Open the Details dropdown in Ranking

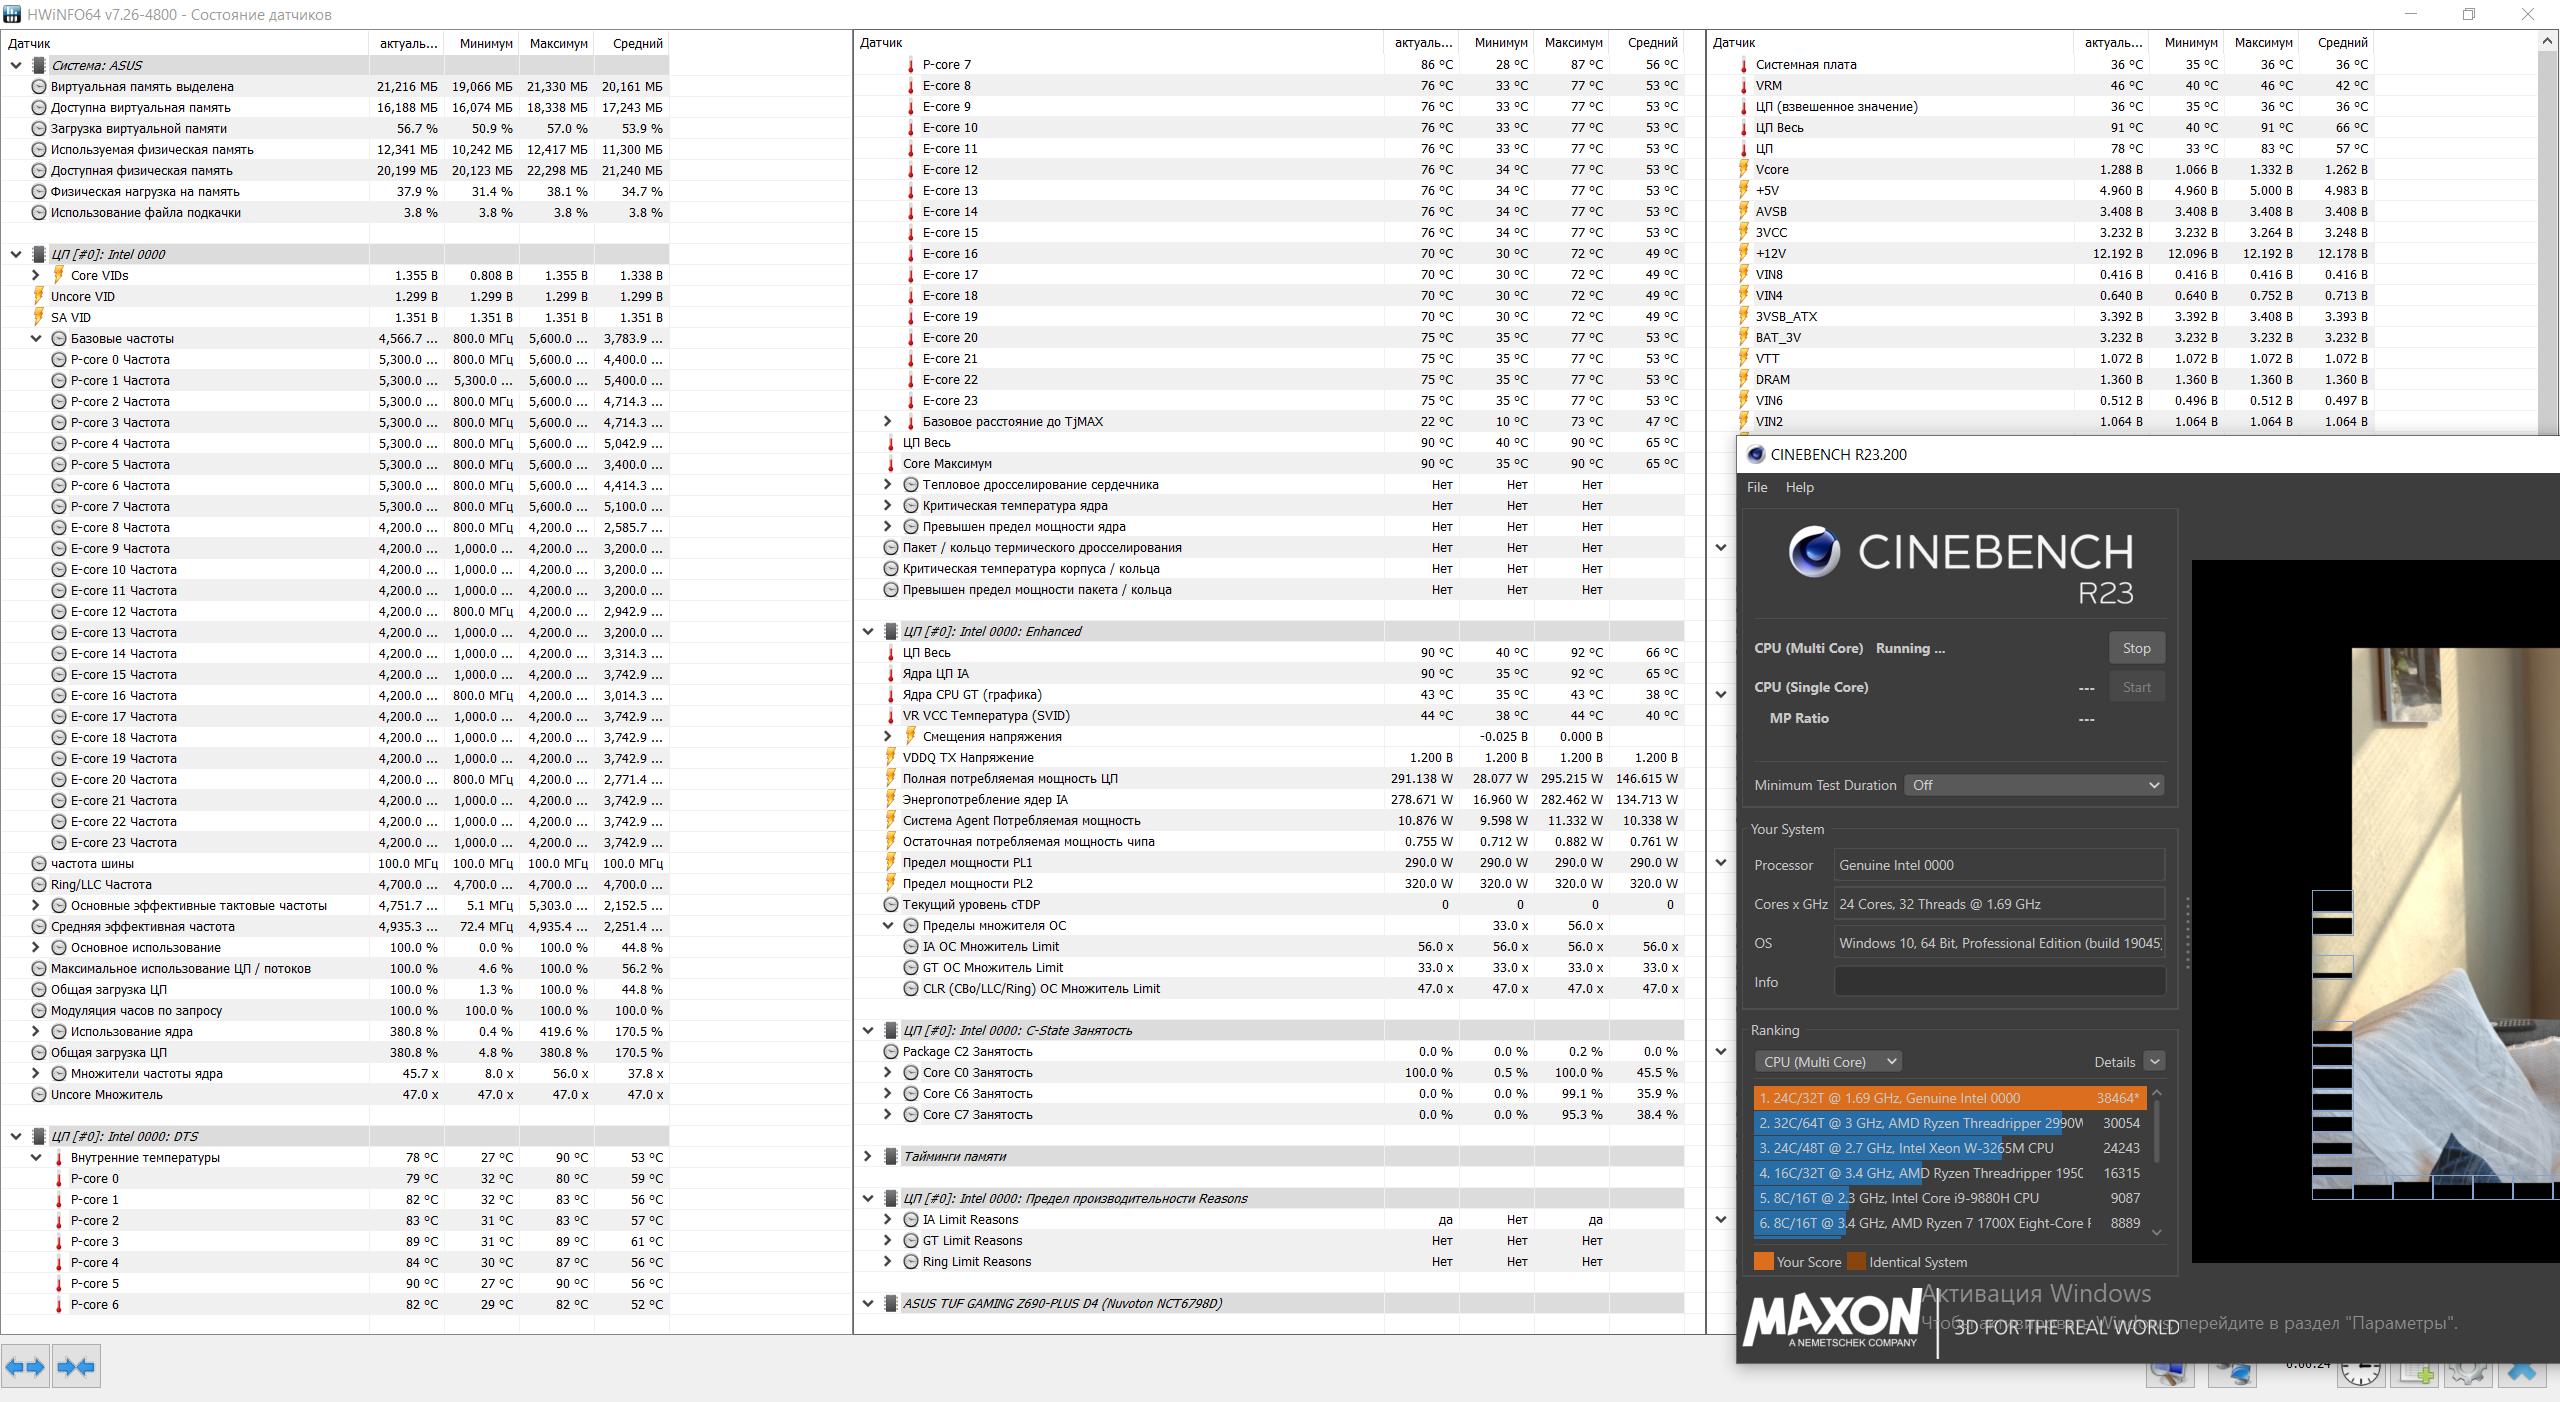coord(2155,1062)
